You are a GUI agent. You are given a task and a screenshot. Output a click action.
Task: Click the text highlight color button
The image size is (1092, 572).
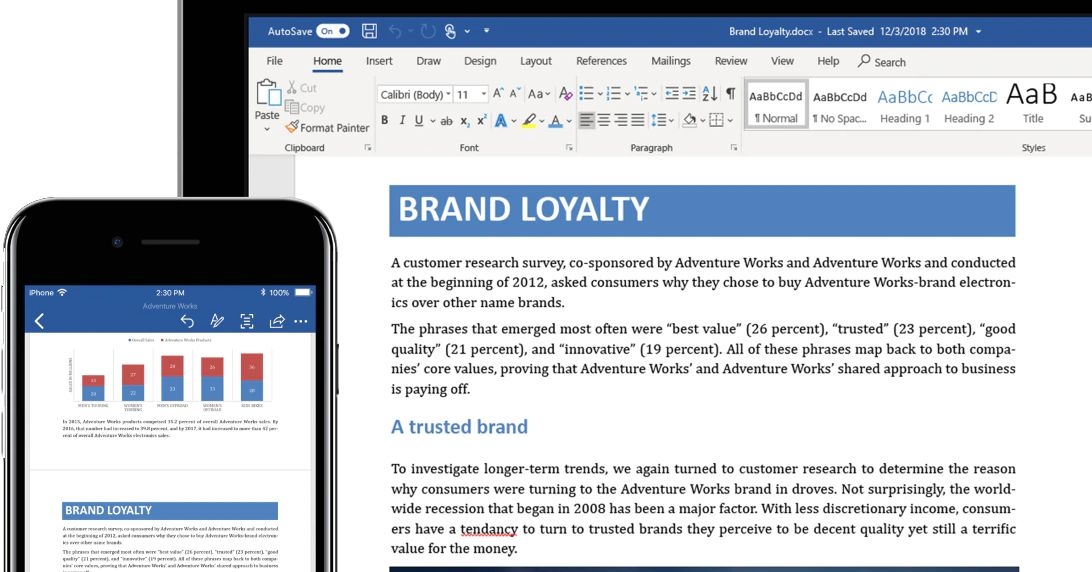pos(527,121)
